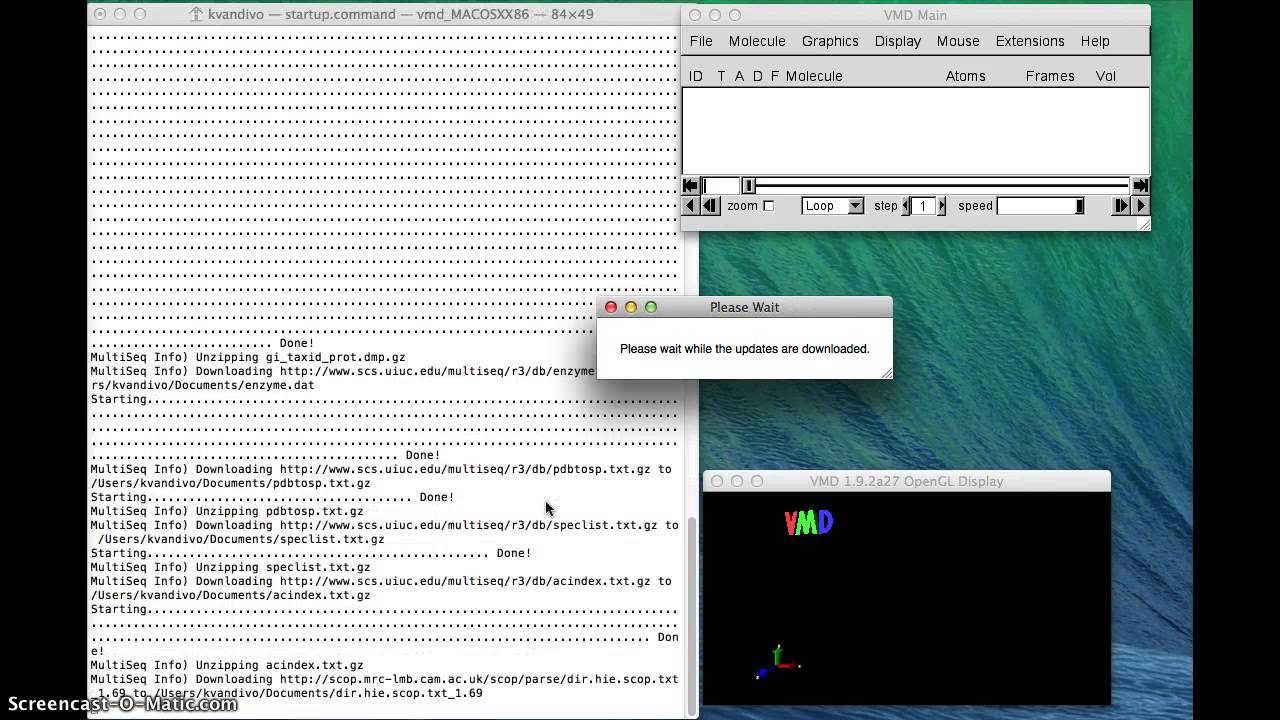Maximize the Please Wait dialog
1280x720 pixels.
[x=651, y=307]
